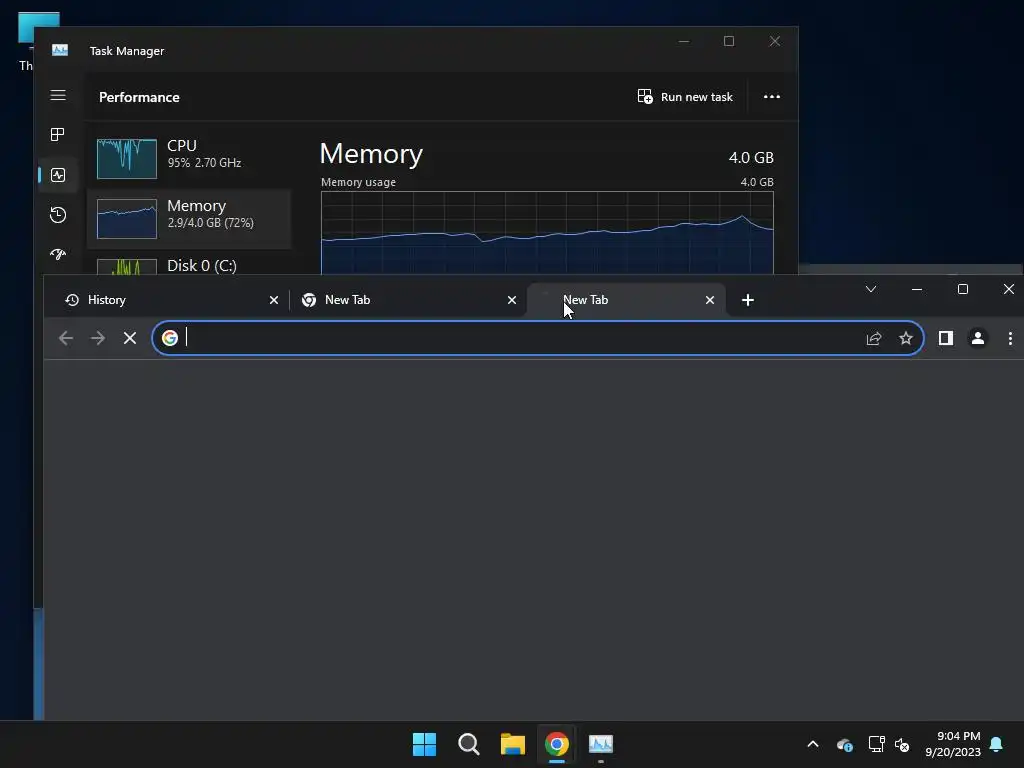Click the Google icon in address bar

tap(170, 338)
